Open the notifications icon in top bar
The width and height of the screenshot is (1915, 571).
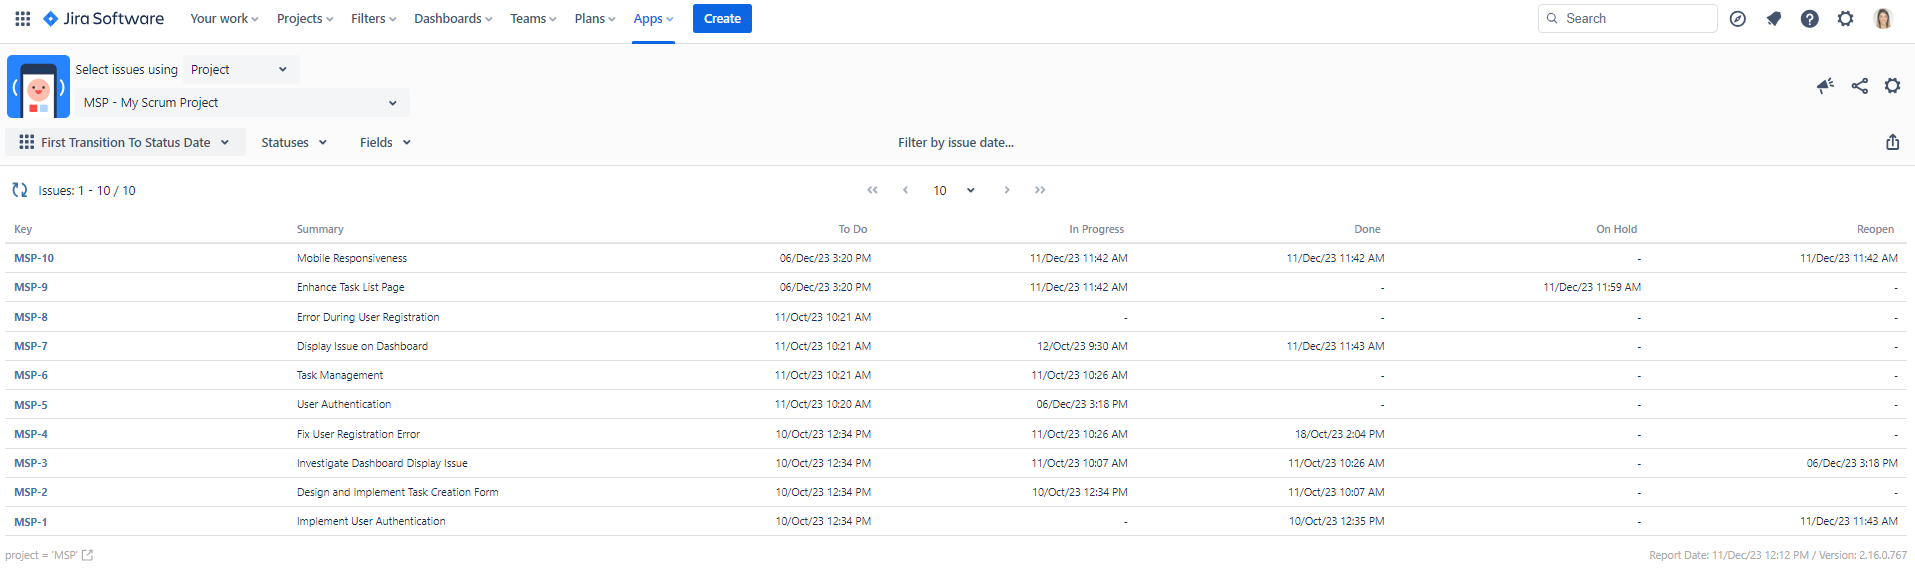[x=1773, y=19]
